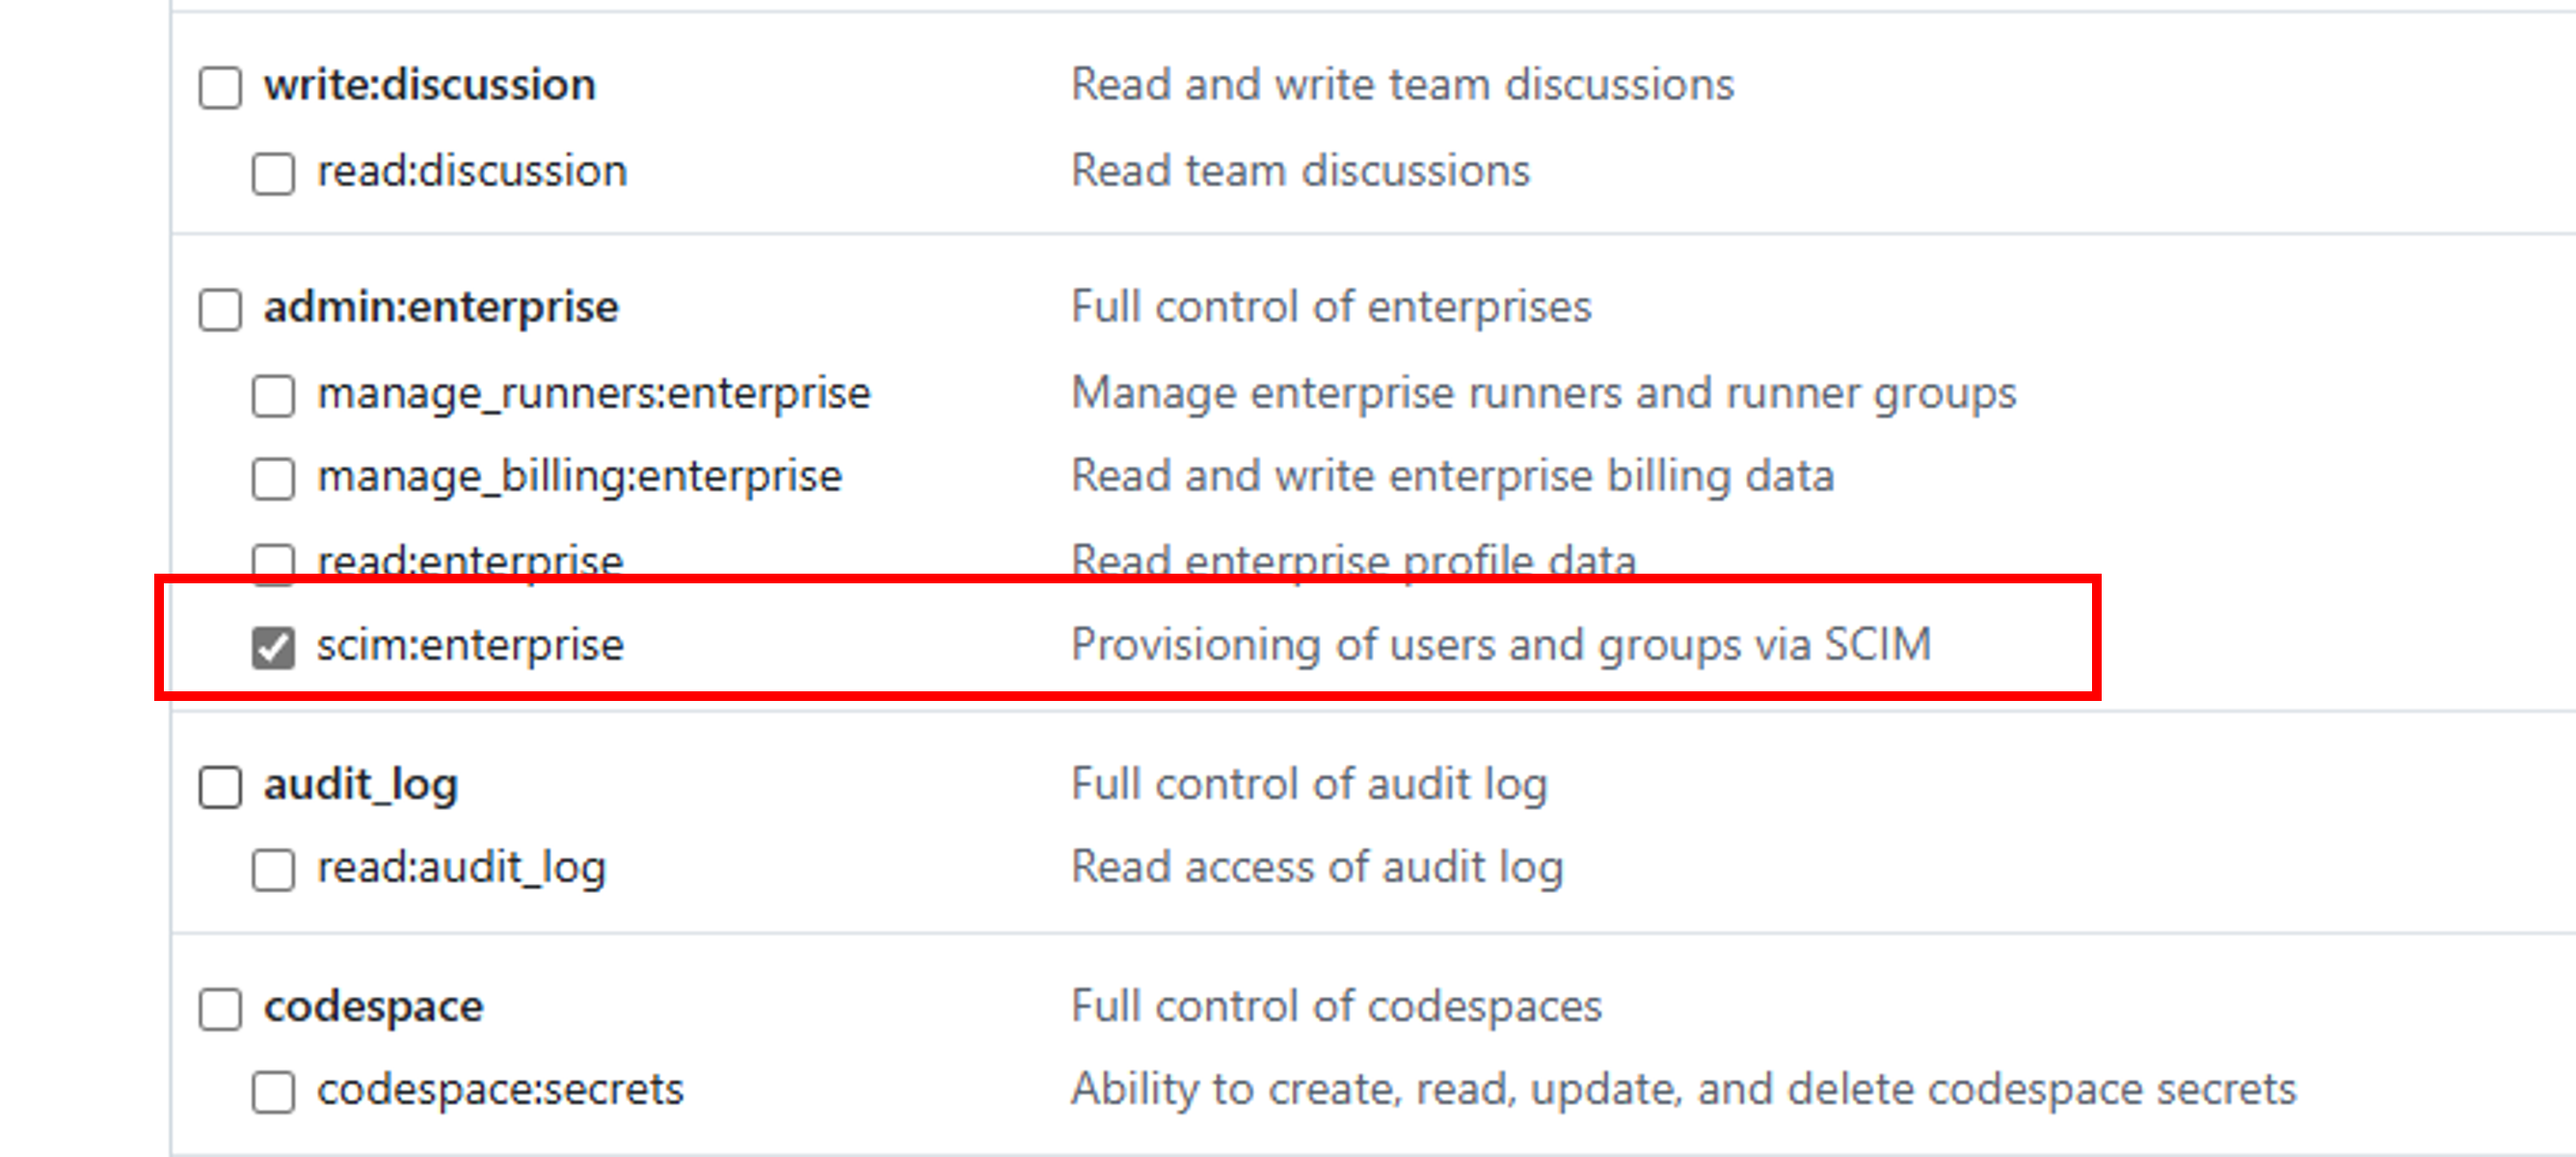Click the codespace:secrets label text
This screenshot has width=2576, height=1157.
(500, 1089)
